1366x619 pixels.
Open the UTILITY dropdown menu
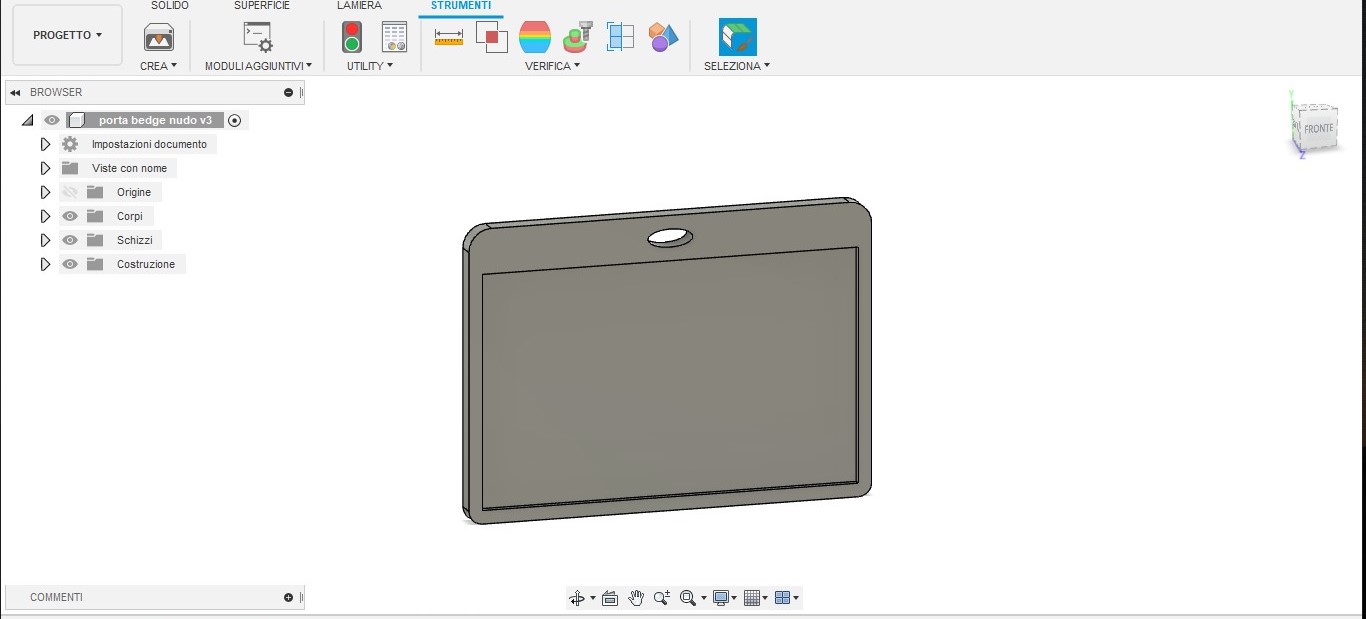(x=370, y=66)
